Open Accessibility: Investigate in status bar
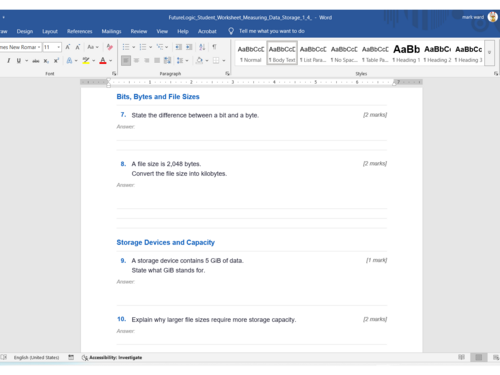Viewport: 500px width, 375px height. 112,358
